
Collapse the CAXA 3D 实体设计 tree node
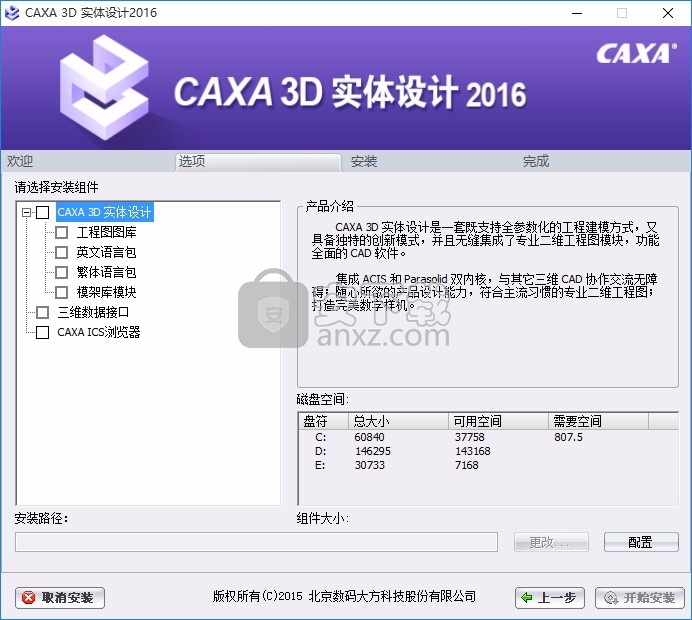click(x=26, y=213)
